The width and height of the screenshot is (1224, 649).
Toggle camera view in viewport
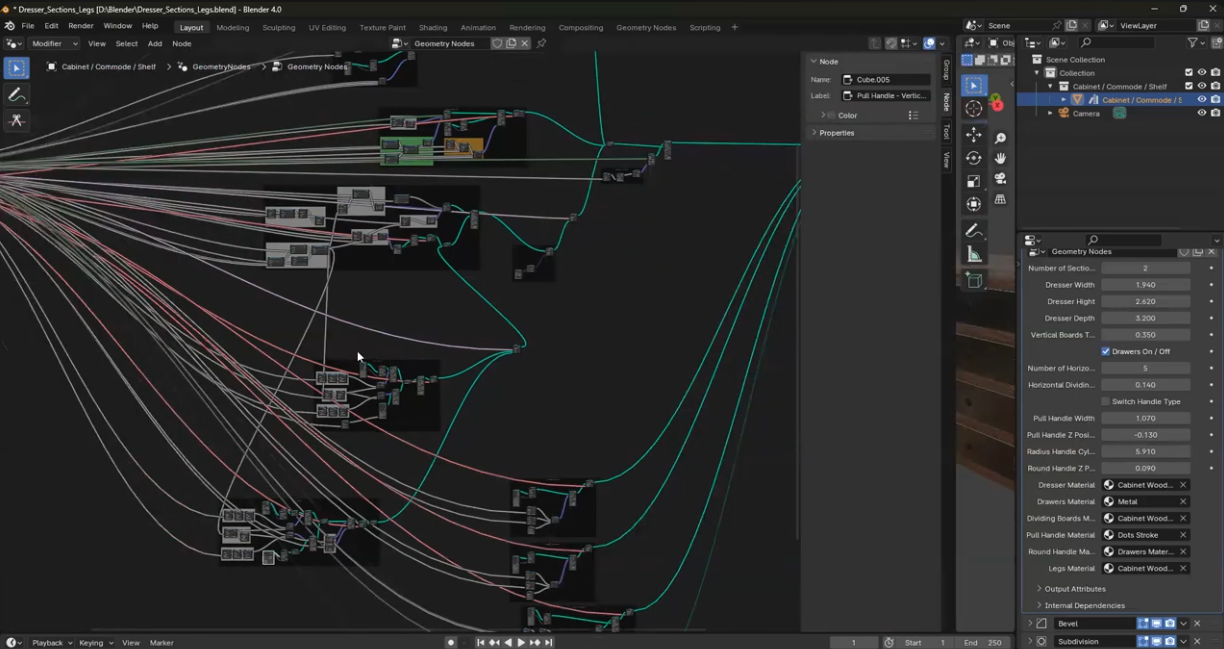pyautogui.click(x=1000, y=179)
